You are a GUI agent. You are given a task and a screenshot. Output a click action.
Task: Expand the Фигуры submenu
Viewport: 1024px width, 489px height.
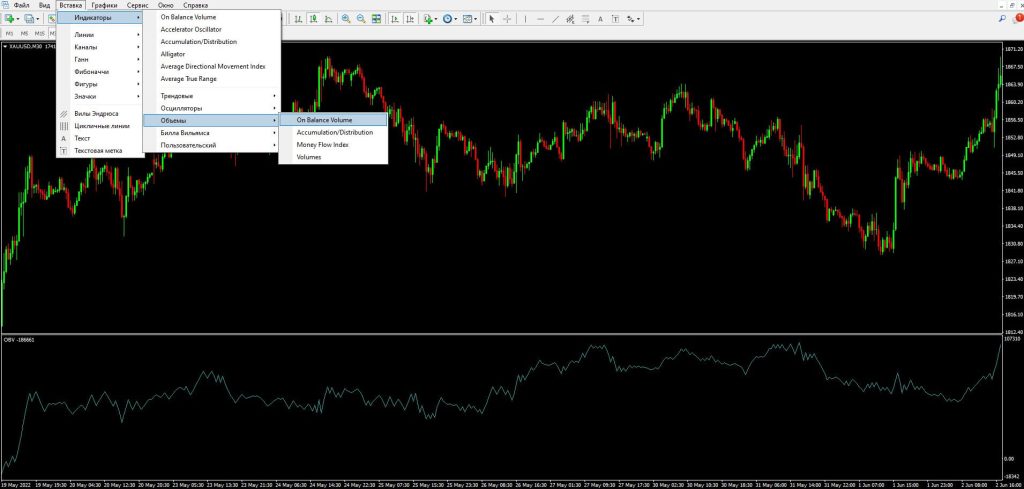[x=100, y=84]
